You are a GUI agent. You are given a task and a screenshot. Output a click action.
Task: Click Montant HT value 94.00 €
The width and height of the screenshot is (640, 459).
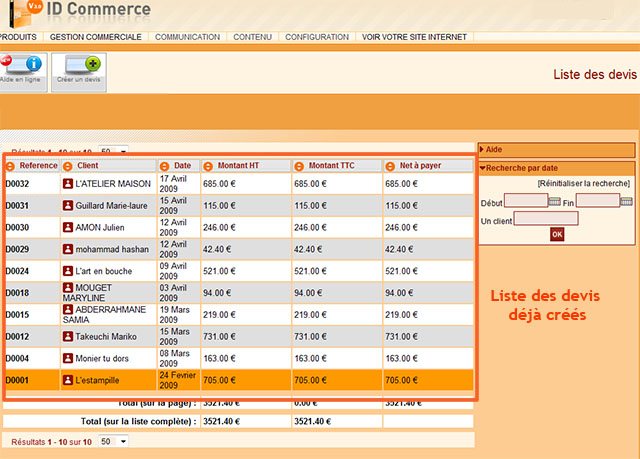(217, 293)
